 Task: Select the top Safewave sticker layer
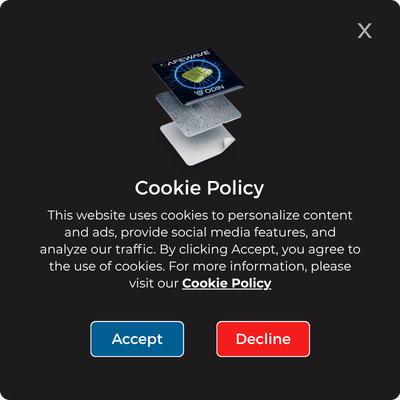click(198, 76)
